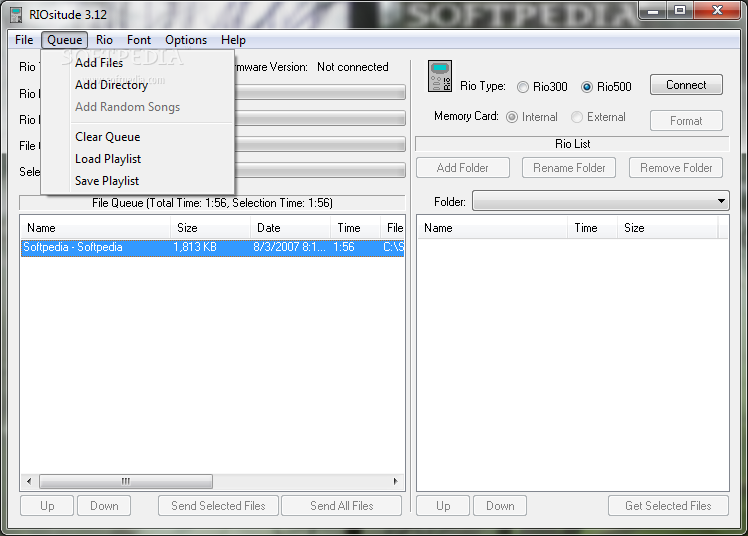Click file queue horizontal scrollbar thumb

126,481
